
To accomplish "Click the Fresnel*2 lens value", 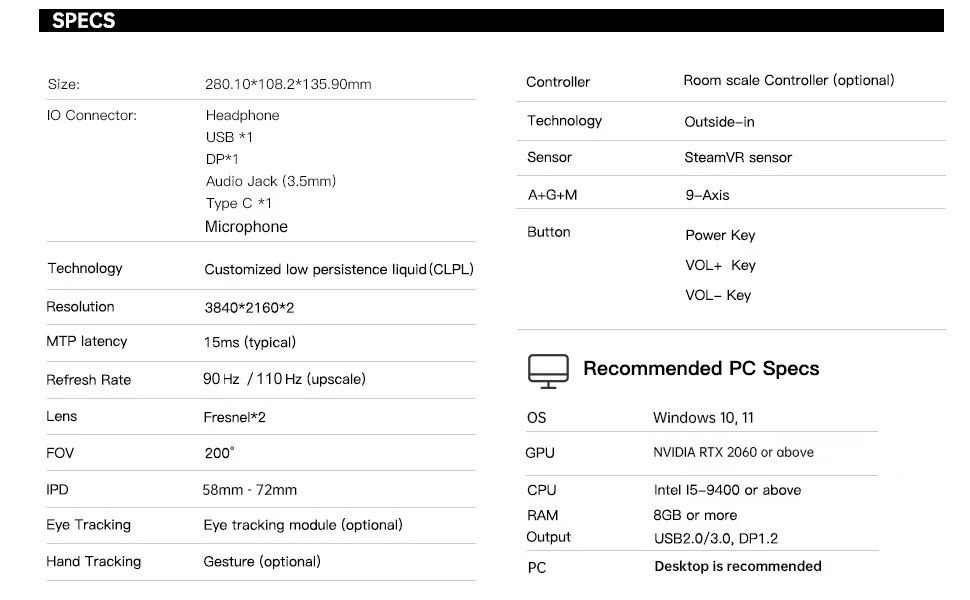I will (x=235, y=417).
